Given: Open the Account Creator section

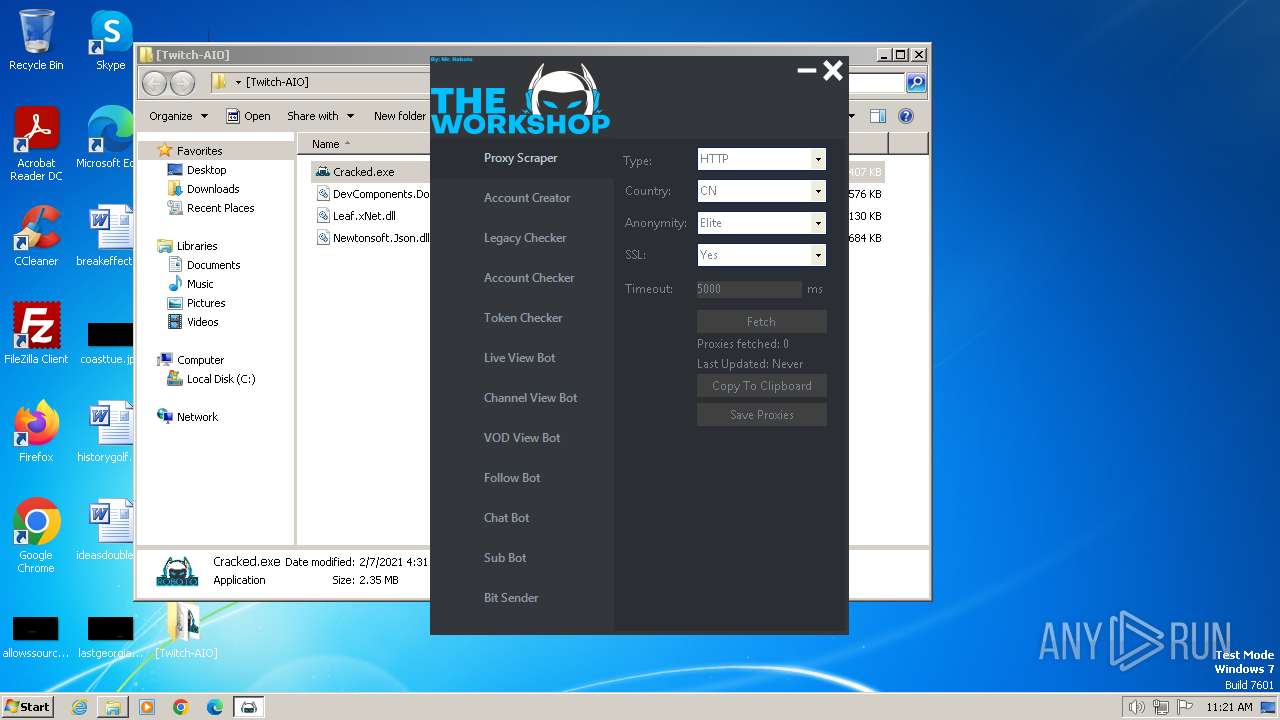Looking at the screenshot, I should click(x=527, y=198).
